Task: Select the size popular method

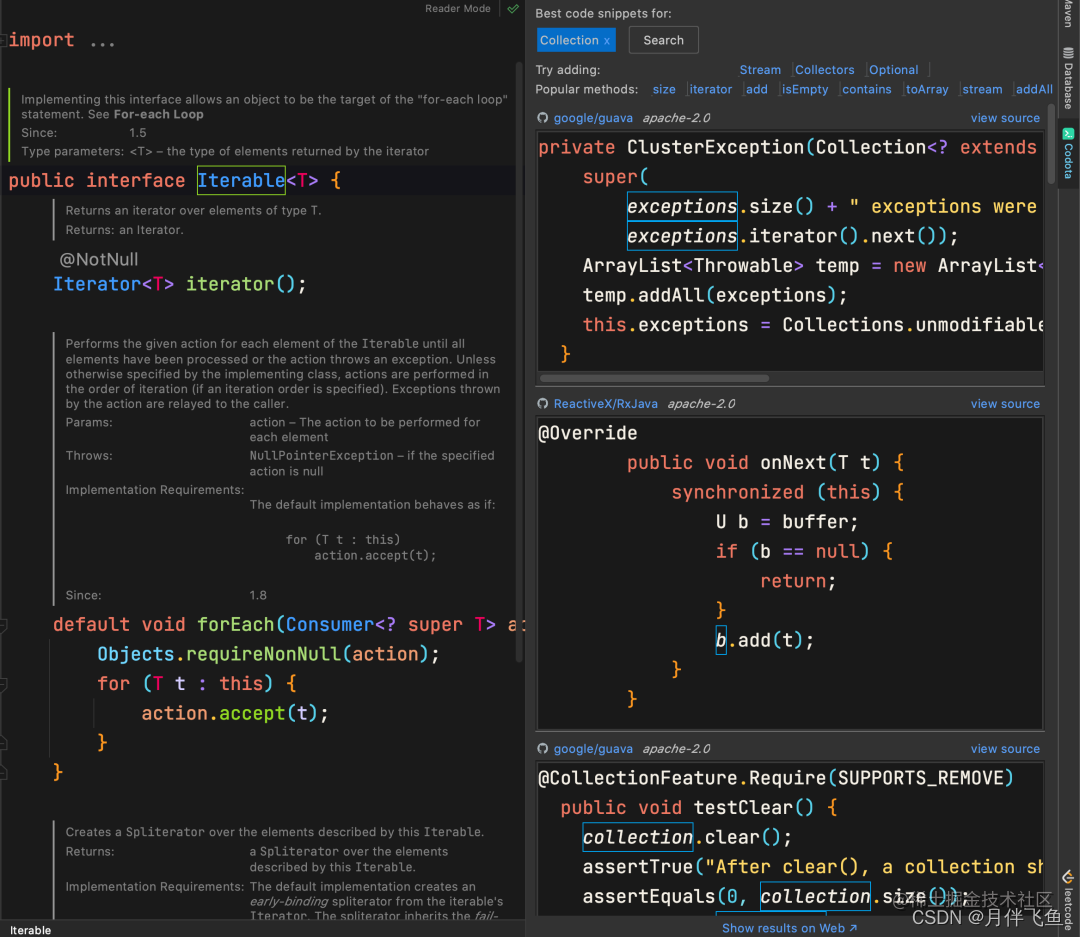Action: (664, 90)
